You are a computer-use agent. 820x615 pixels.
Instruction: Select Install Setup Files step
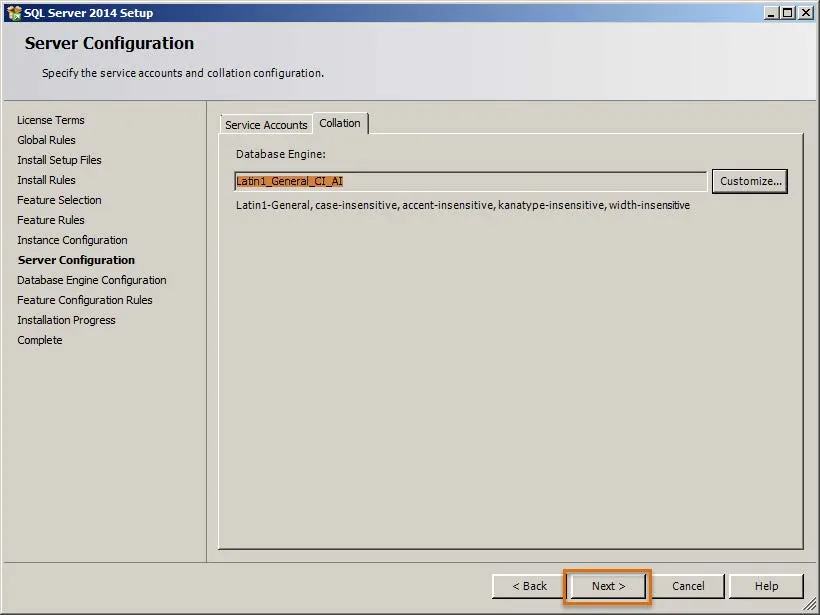(x=59, y=160)
